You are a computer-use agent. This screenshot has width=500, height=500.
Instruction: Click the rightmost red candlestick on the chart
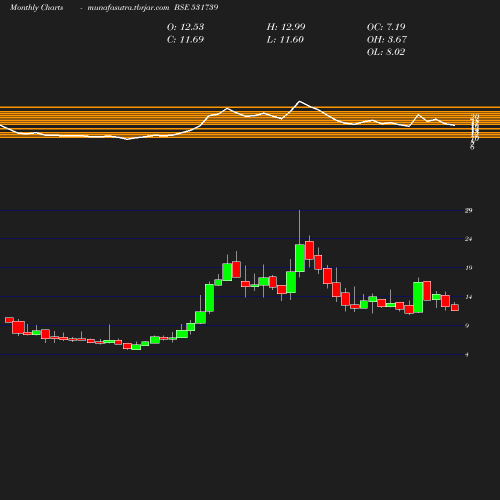pos(455,307)
